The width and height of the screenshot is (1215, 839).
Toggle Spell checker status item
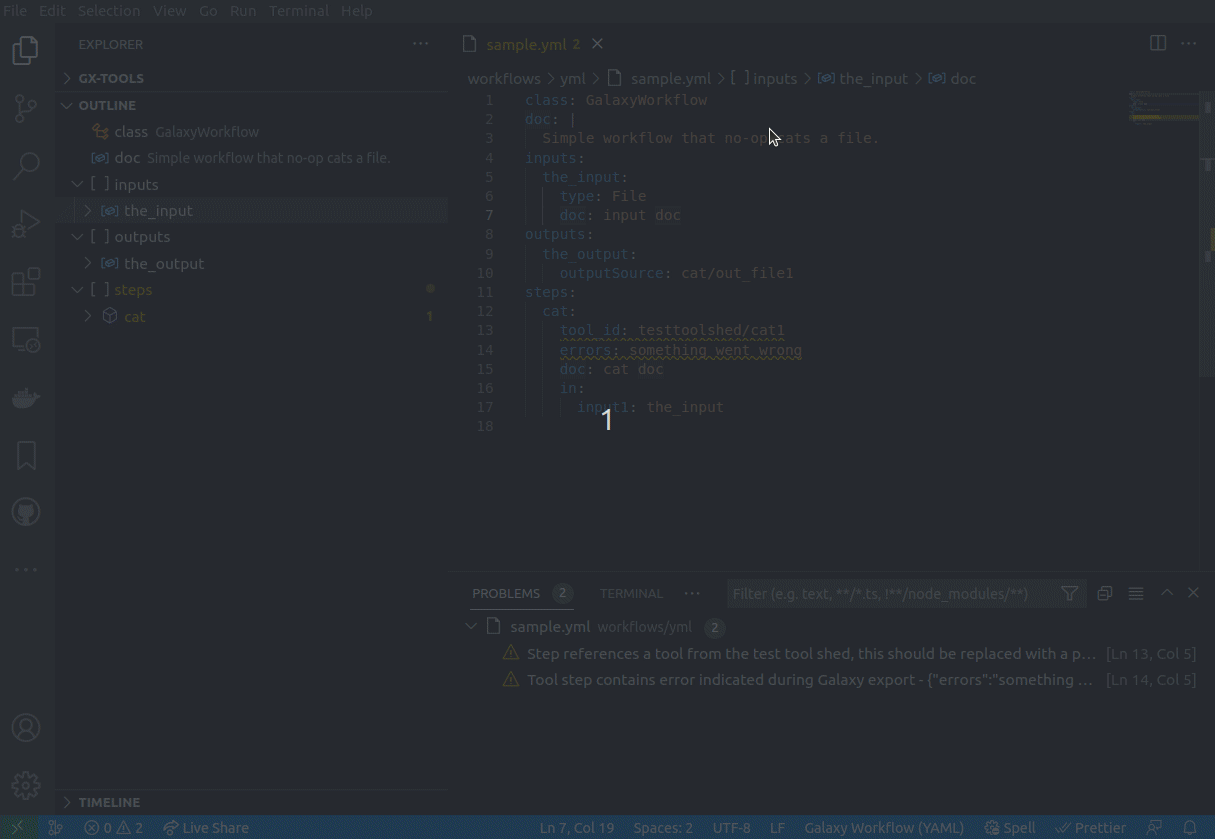pos(1010,828)
